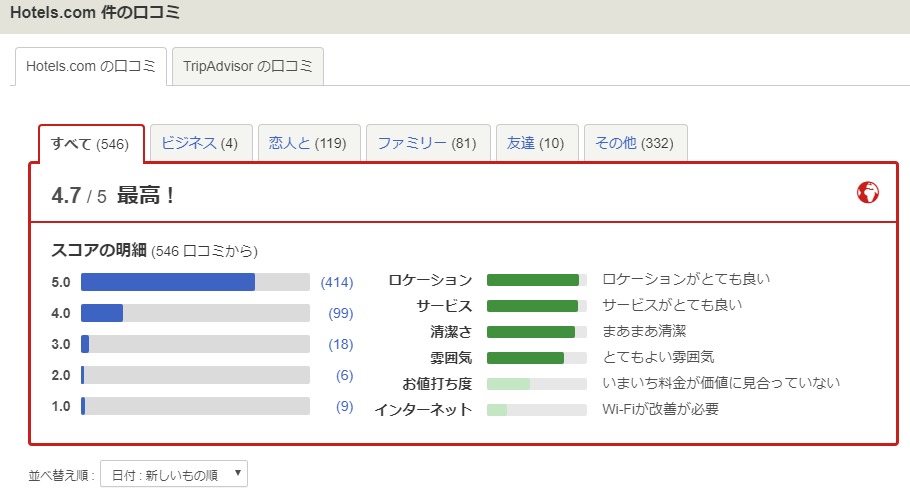
Task: Filter reviews by ビジネス (4)
Action: (x=199, y=144)
